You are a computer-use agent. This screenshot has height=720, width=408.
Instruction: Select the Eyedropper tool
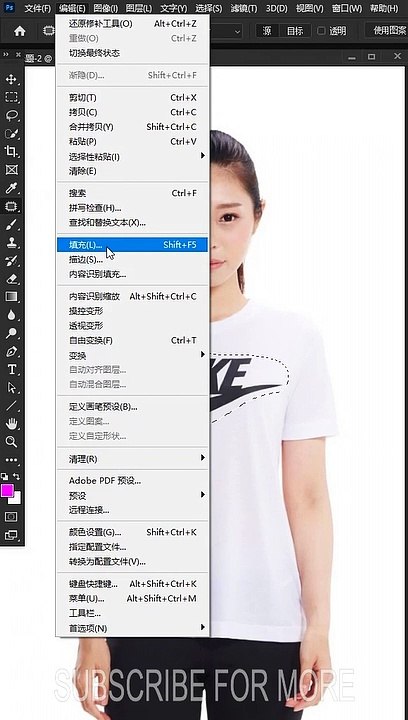coord(11,188)
